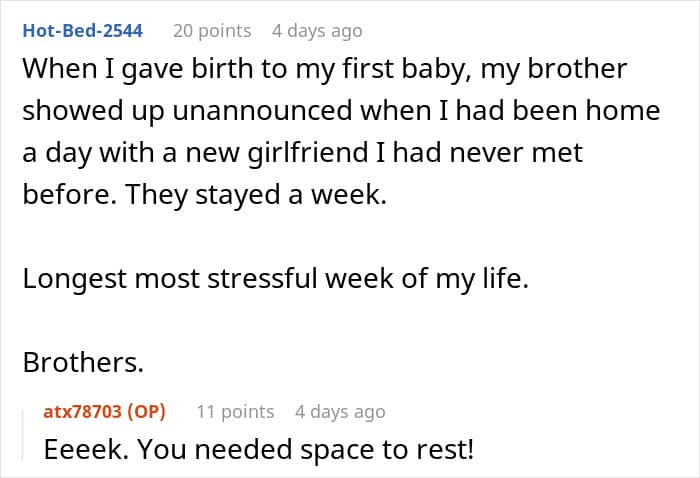This screenshot has height=478, width=700.
Task: Open atx78703 reply's "4 days ago" permalink
Action: (x=340, y=411)
